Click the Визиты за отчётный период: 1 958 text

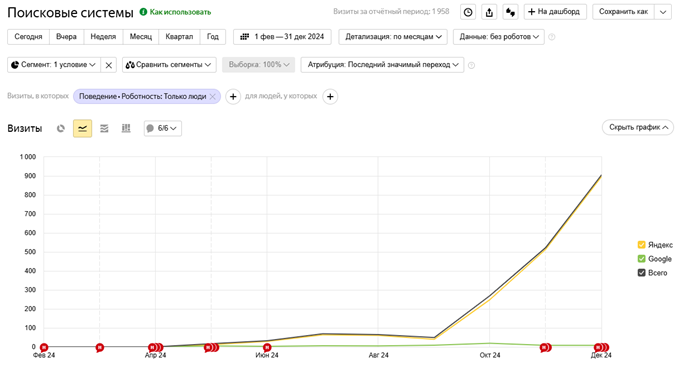pyautogui.click(x=391, y=12)
